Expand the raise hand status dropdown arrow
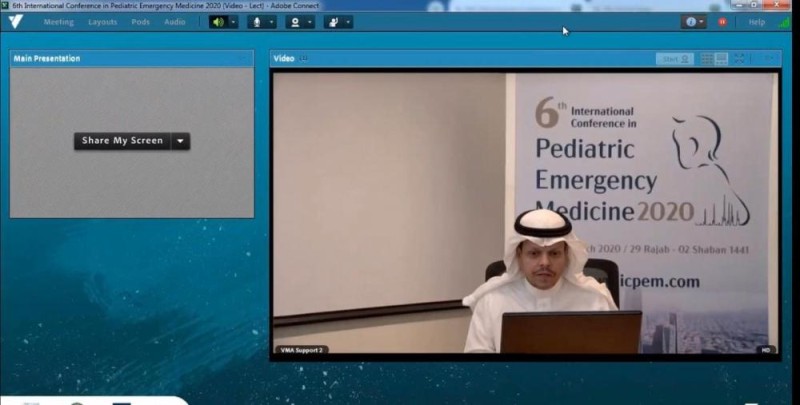Viewport: 800px width, 405px height. tap(348, 22)
